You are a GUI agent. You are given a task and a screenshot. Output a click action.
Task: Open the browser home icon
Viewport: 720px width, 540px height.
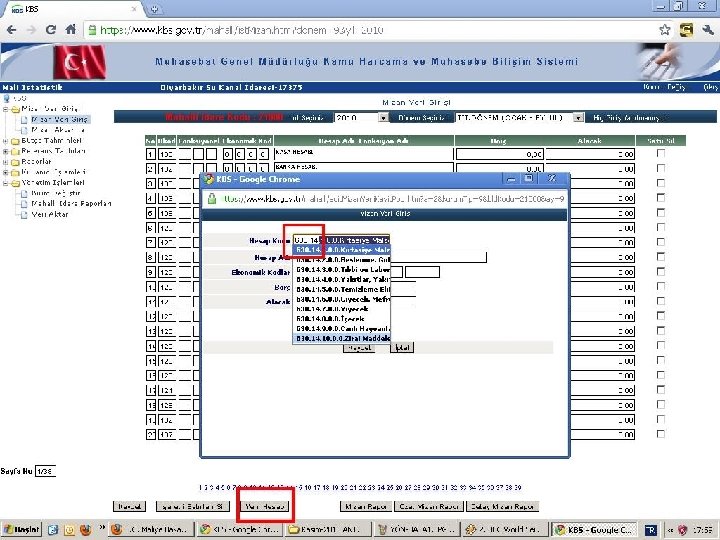click(70, 30)
